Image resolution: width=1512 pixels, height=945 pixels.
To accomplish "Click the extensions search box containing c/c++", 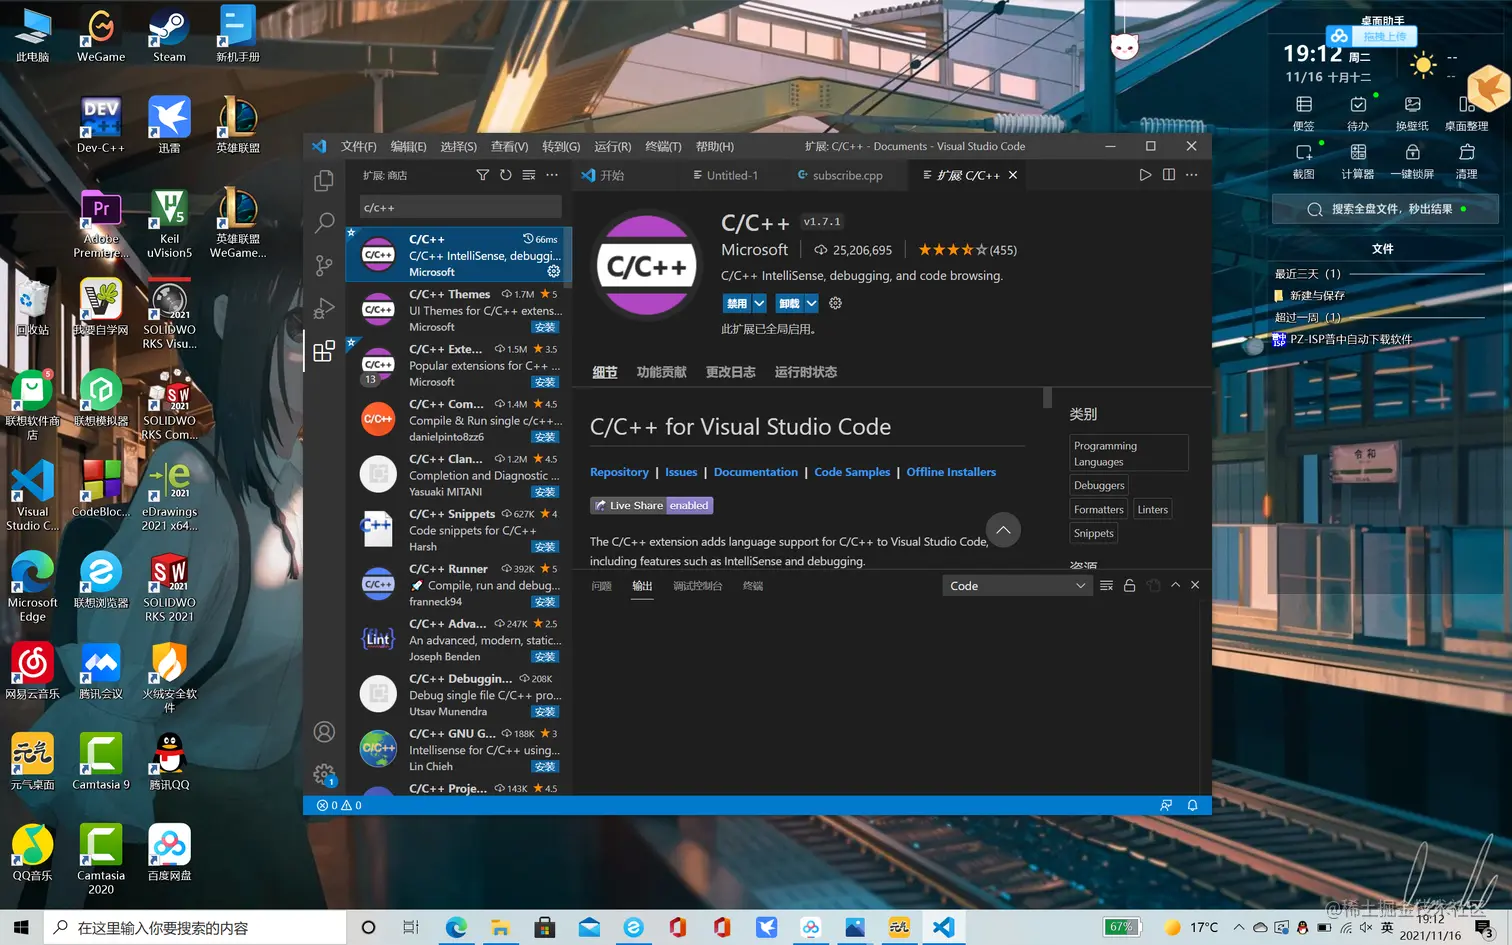I will 460,207.
